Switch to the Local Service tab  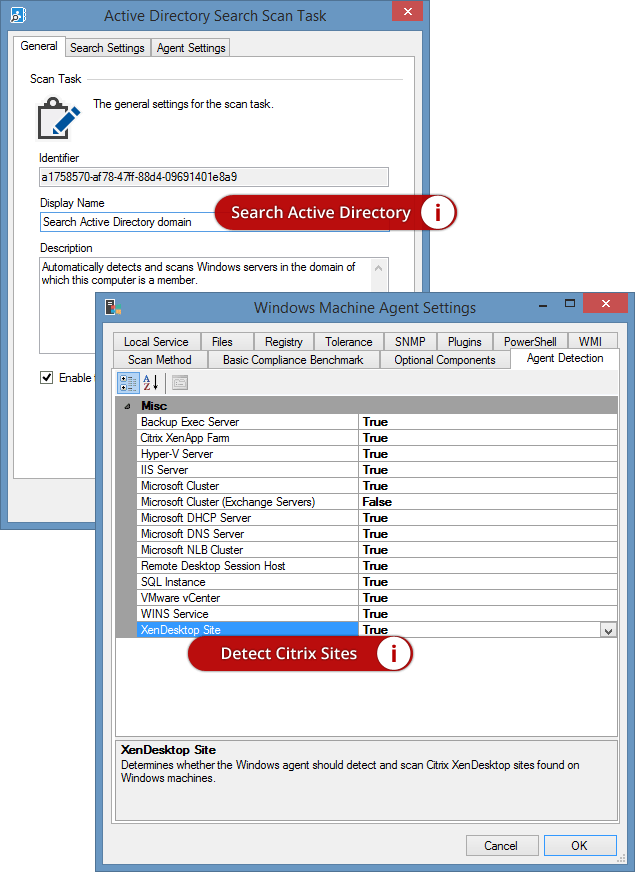click(x=156, y=341)
